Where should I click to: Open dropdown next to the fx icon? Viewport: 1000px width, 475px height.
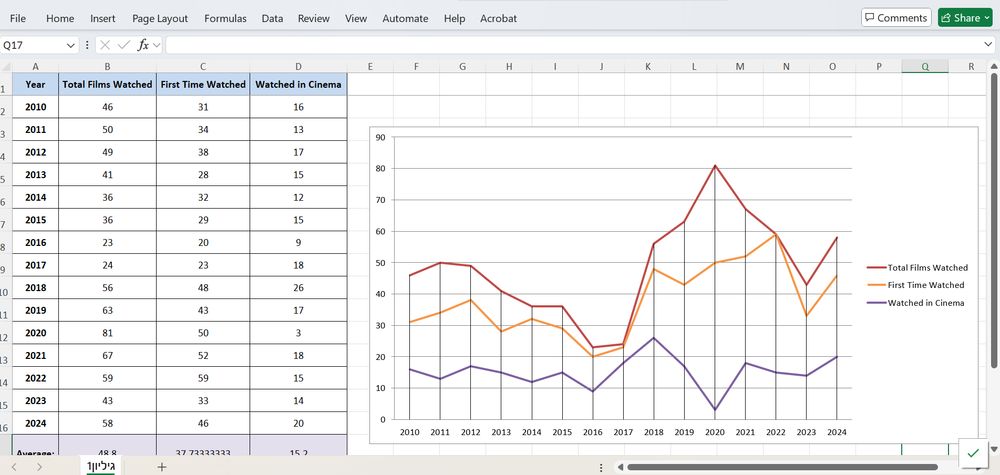point(157,45)
